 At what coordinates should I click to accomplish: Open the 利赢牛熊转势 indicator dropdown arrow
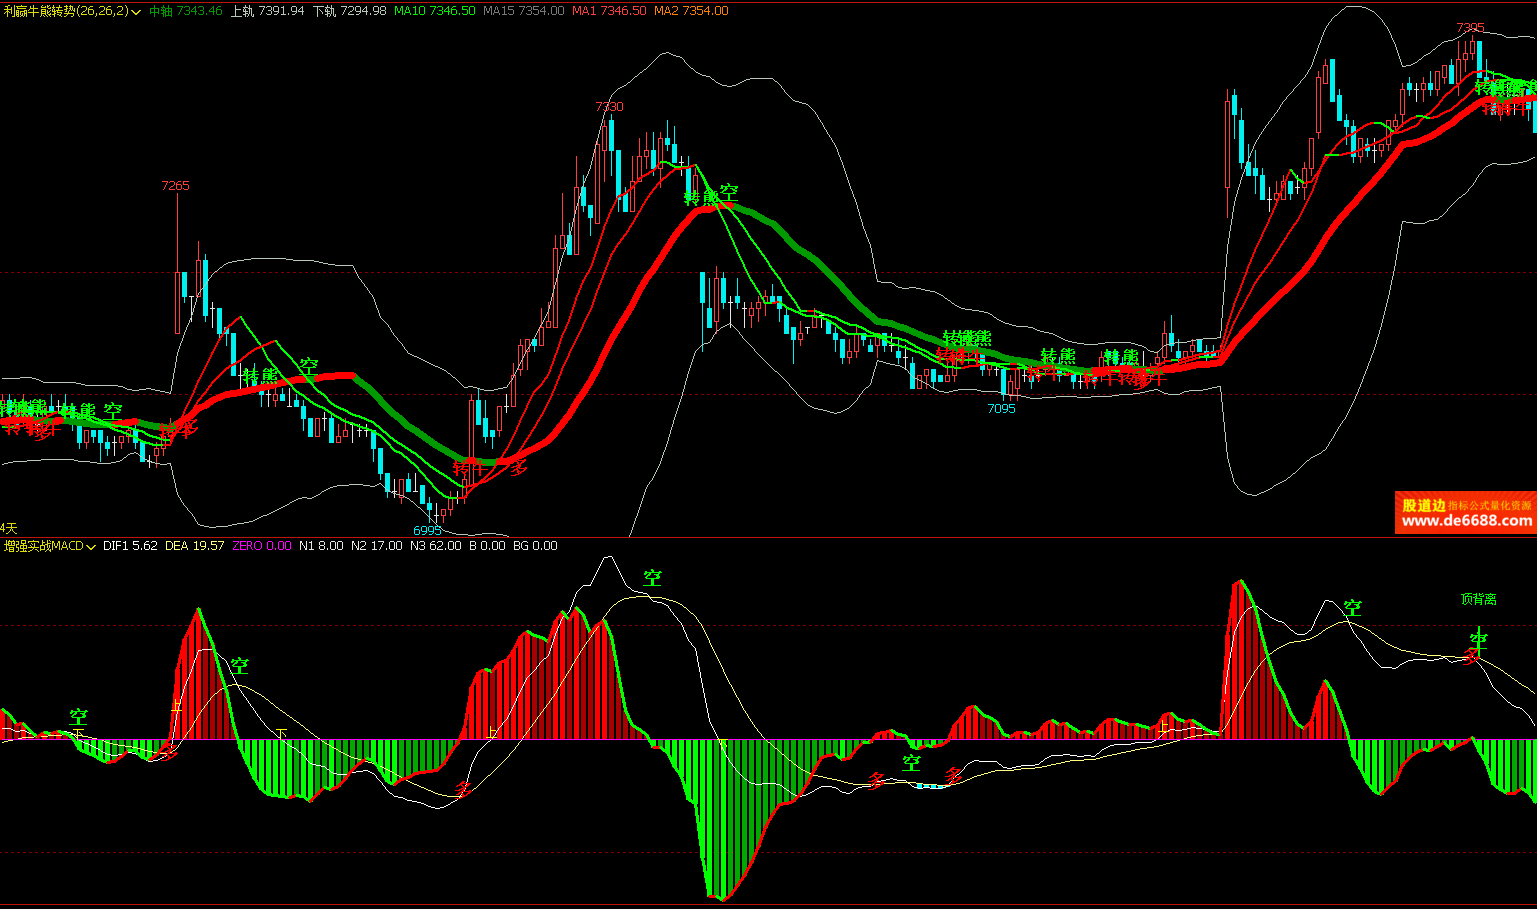(x=136, y=12)
